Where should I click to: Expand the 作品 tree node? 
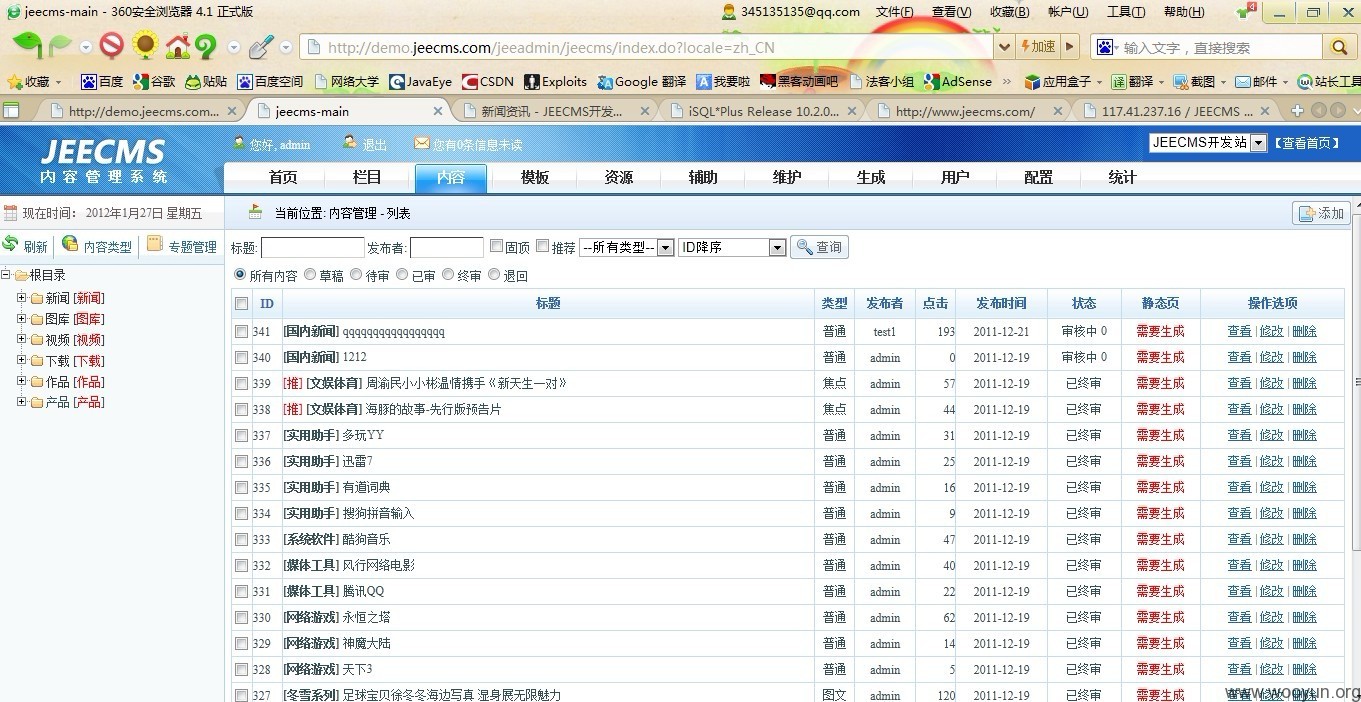tap(21, 381)
